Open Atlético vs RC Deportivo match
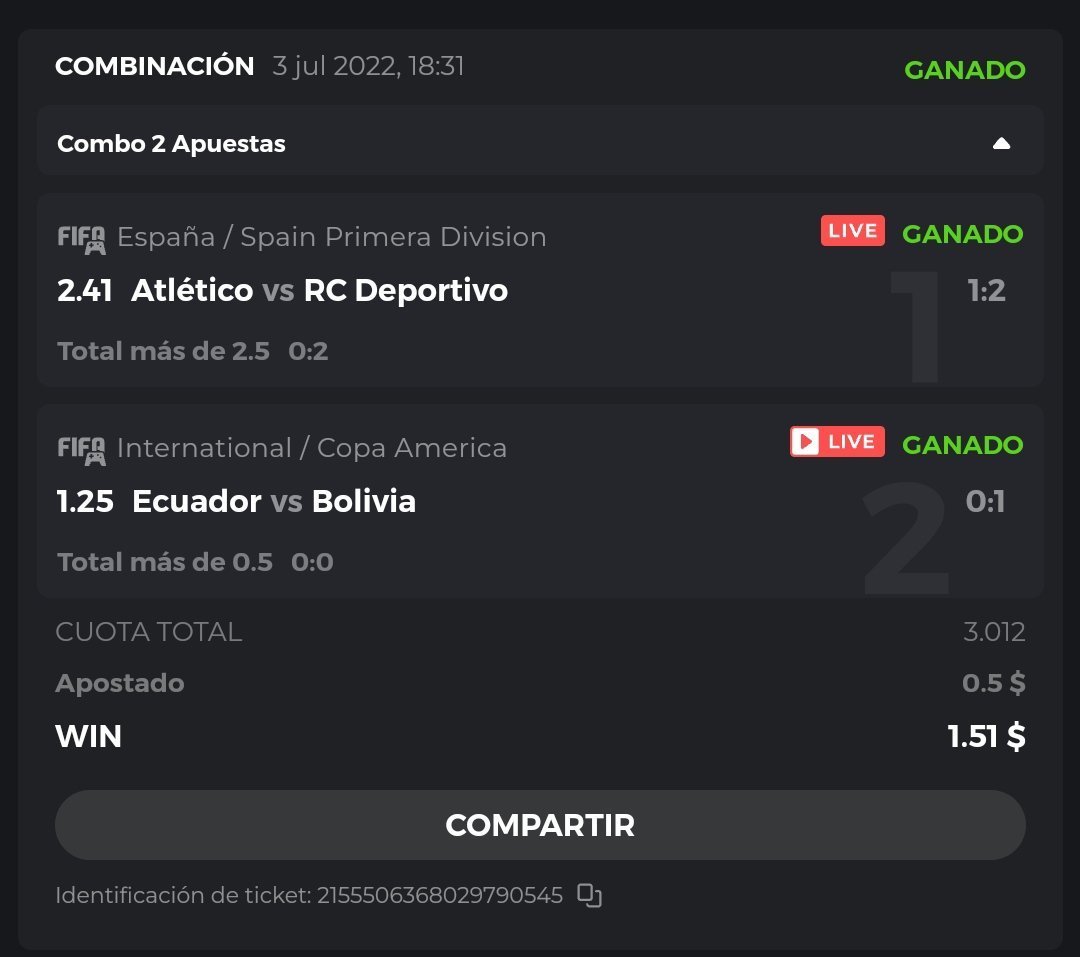Screen dimensions: 1080x957 (319, 290)
